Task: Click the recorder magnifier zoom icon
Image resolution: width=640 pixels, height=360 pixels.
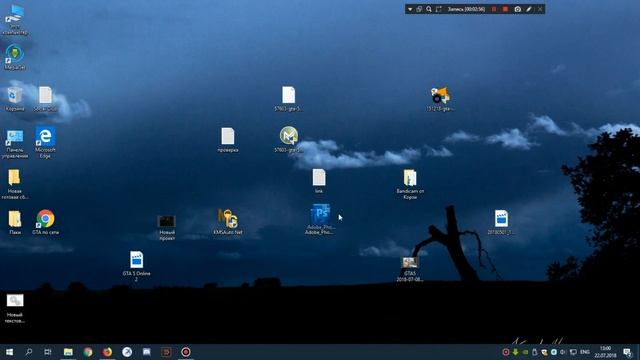Action: point(429,9)
